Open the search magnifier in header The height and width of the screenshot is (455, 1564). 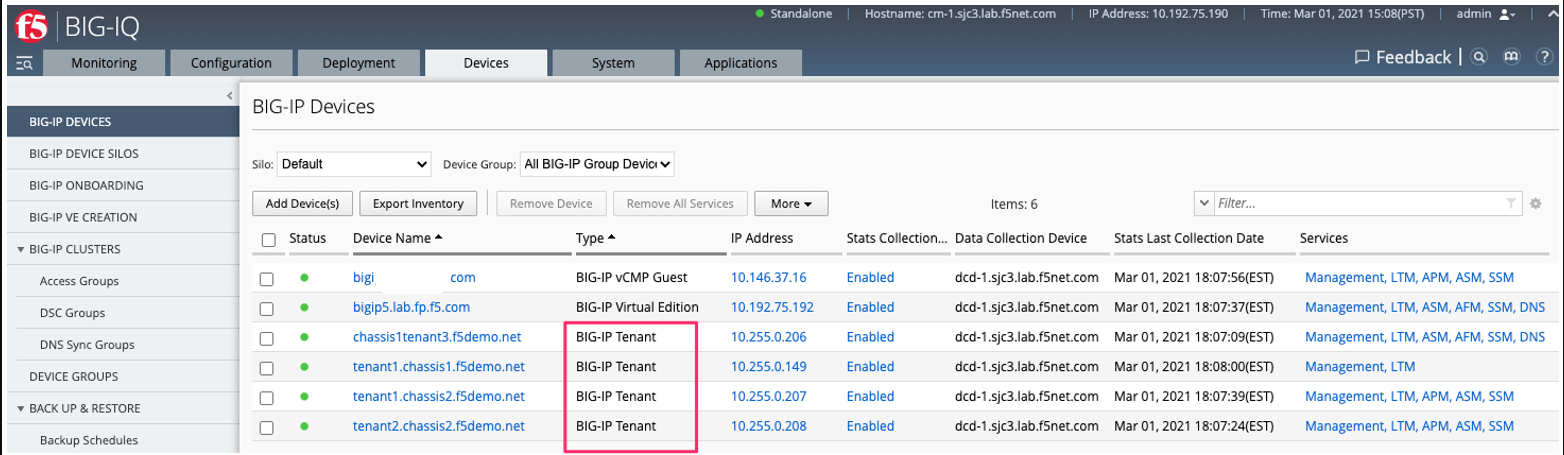(1480, 58)
